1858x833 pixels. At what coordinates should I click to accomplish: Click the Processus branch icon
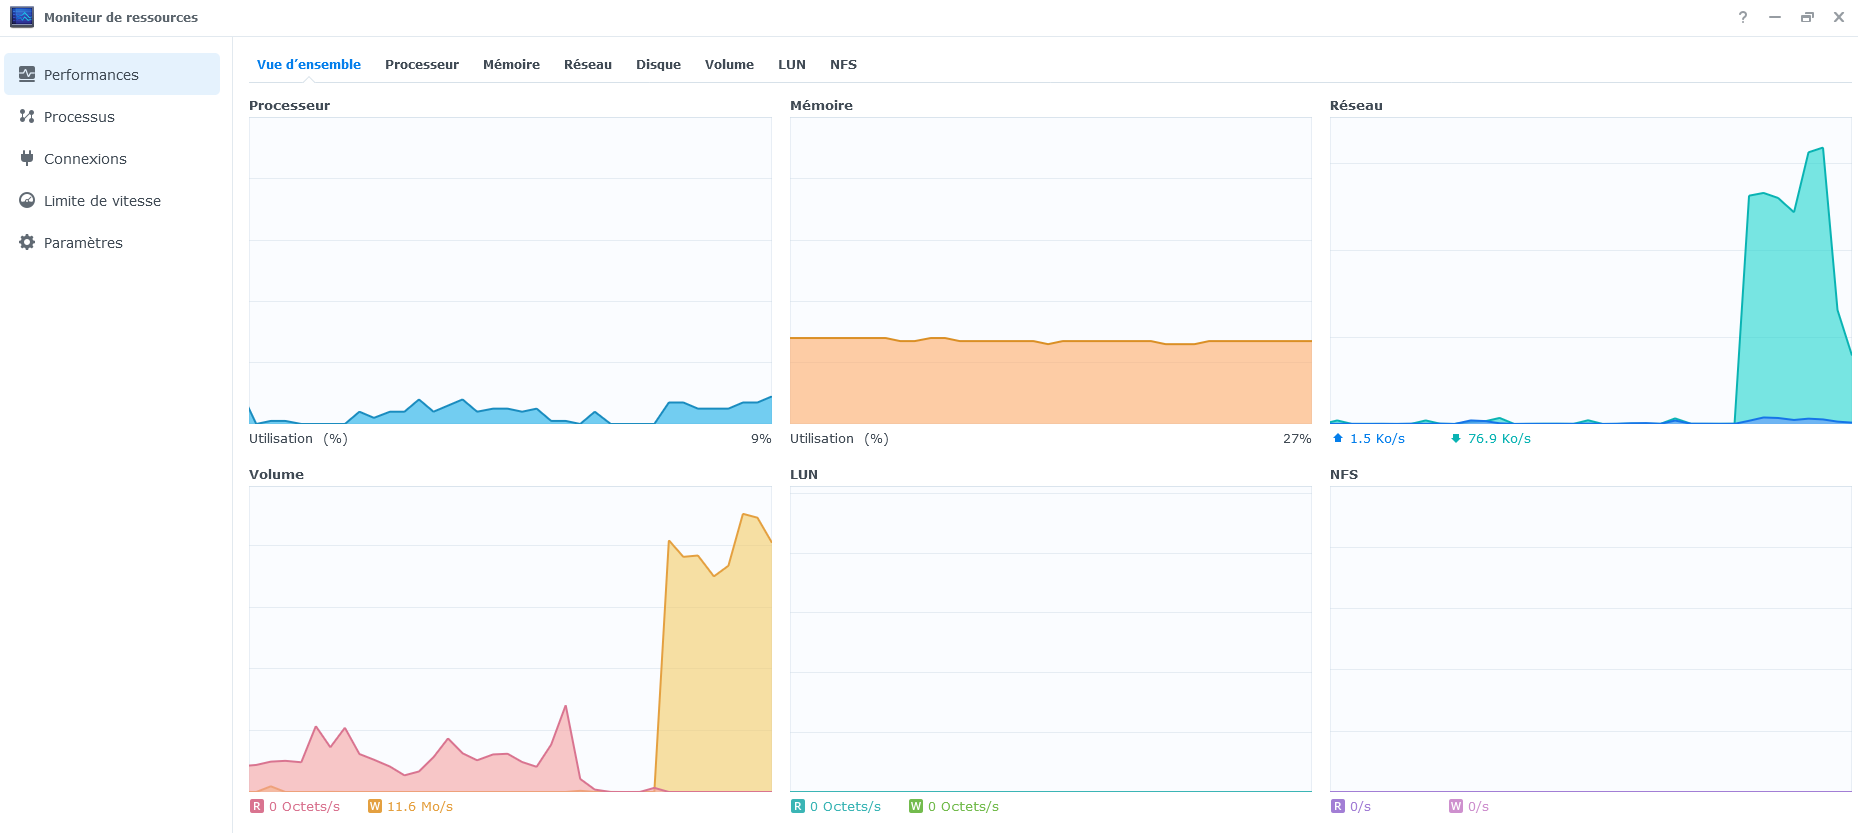tap(27, 116)
